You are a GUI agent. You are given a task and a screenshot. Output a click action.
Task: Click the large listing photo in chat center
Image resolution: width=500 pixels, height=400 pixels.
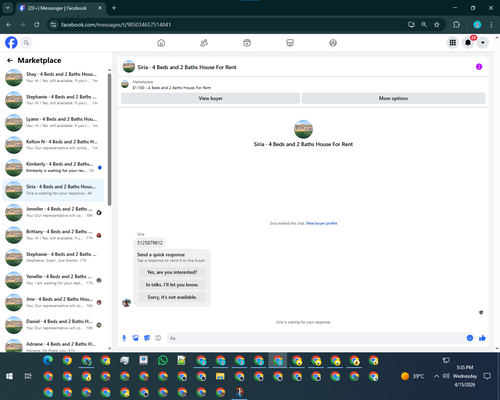coord(303,129)
